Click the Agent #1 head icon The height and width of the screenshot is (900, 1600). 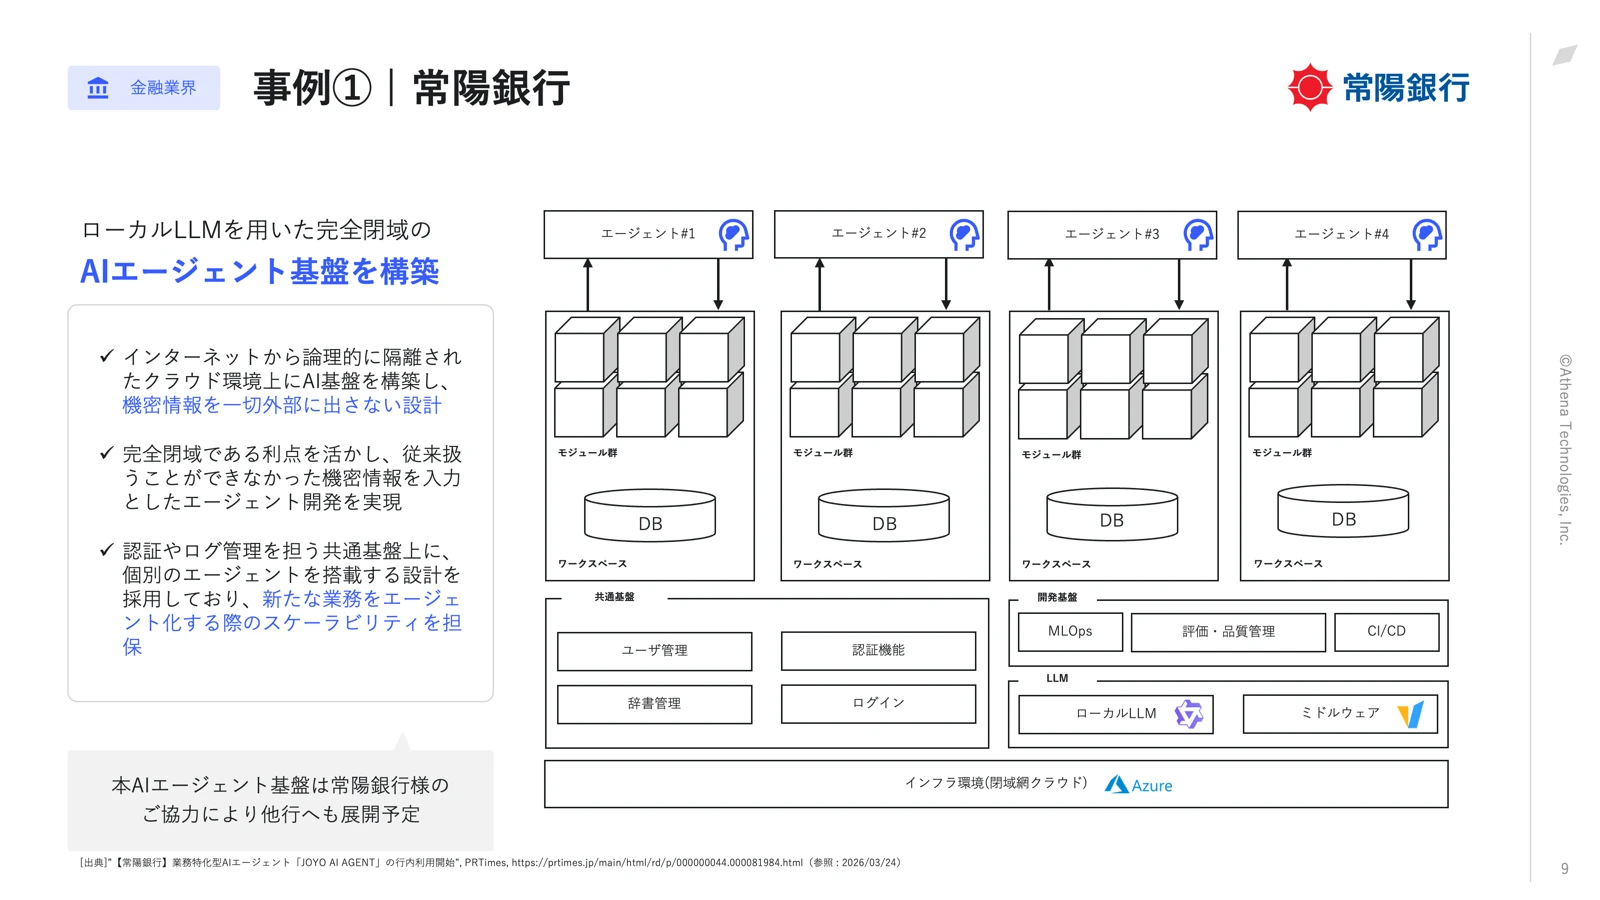[x=733, y=234]
